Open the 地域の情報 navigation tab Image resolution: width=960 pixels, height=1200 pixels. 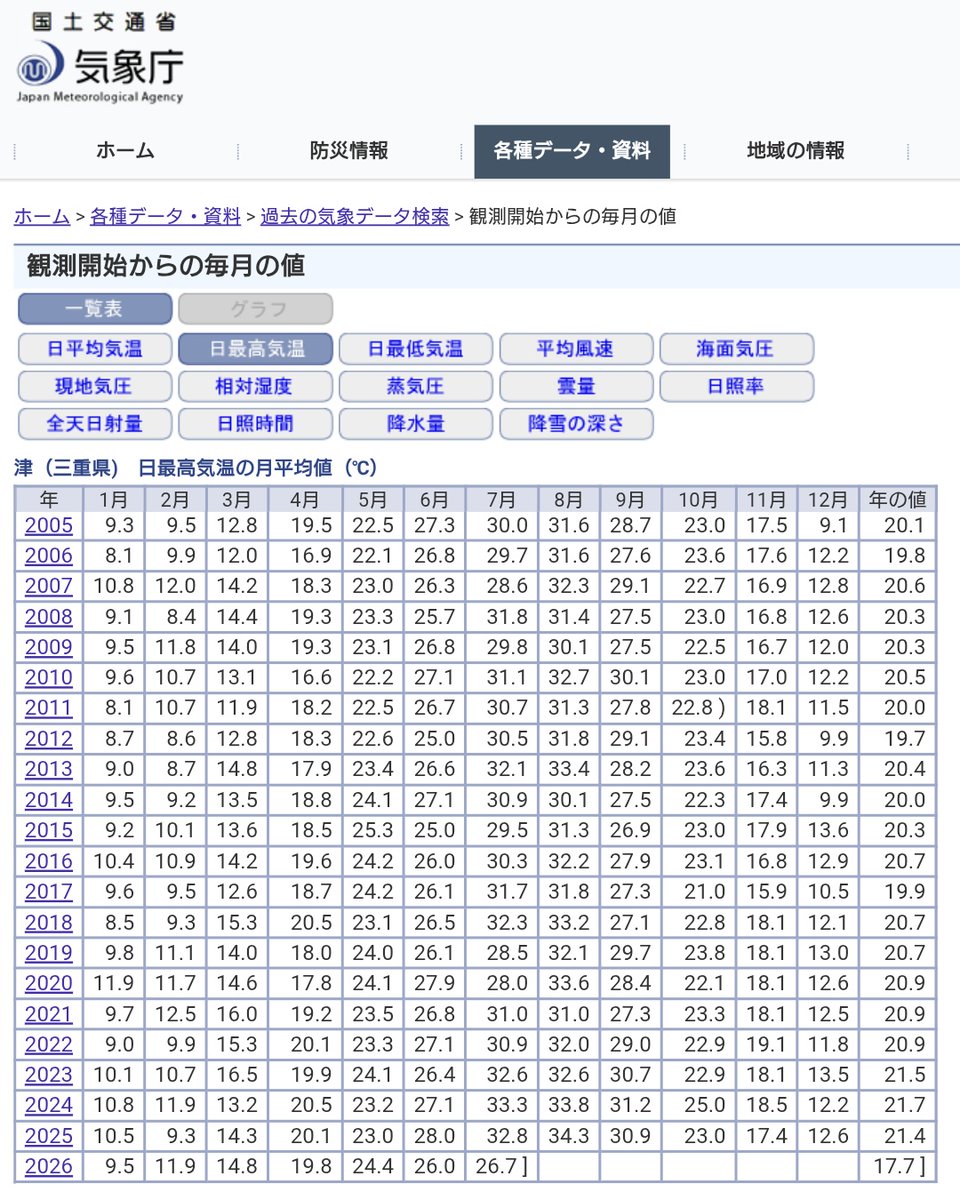point(796,151)
